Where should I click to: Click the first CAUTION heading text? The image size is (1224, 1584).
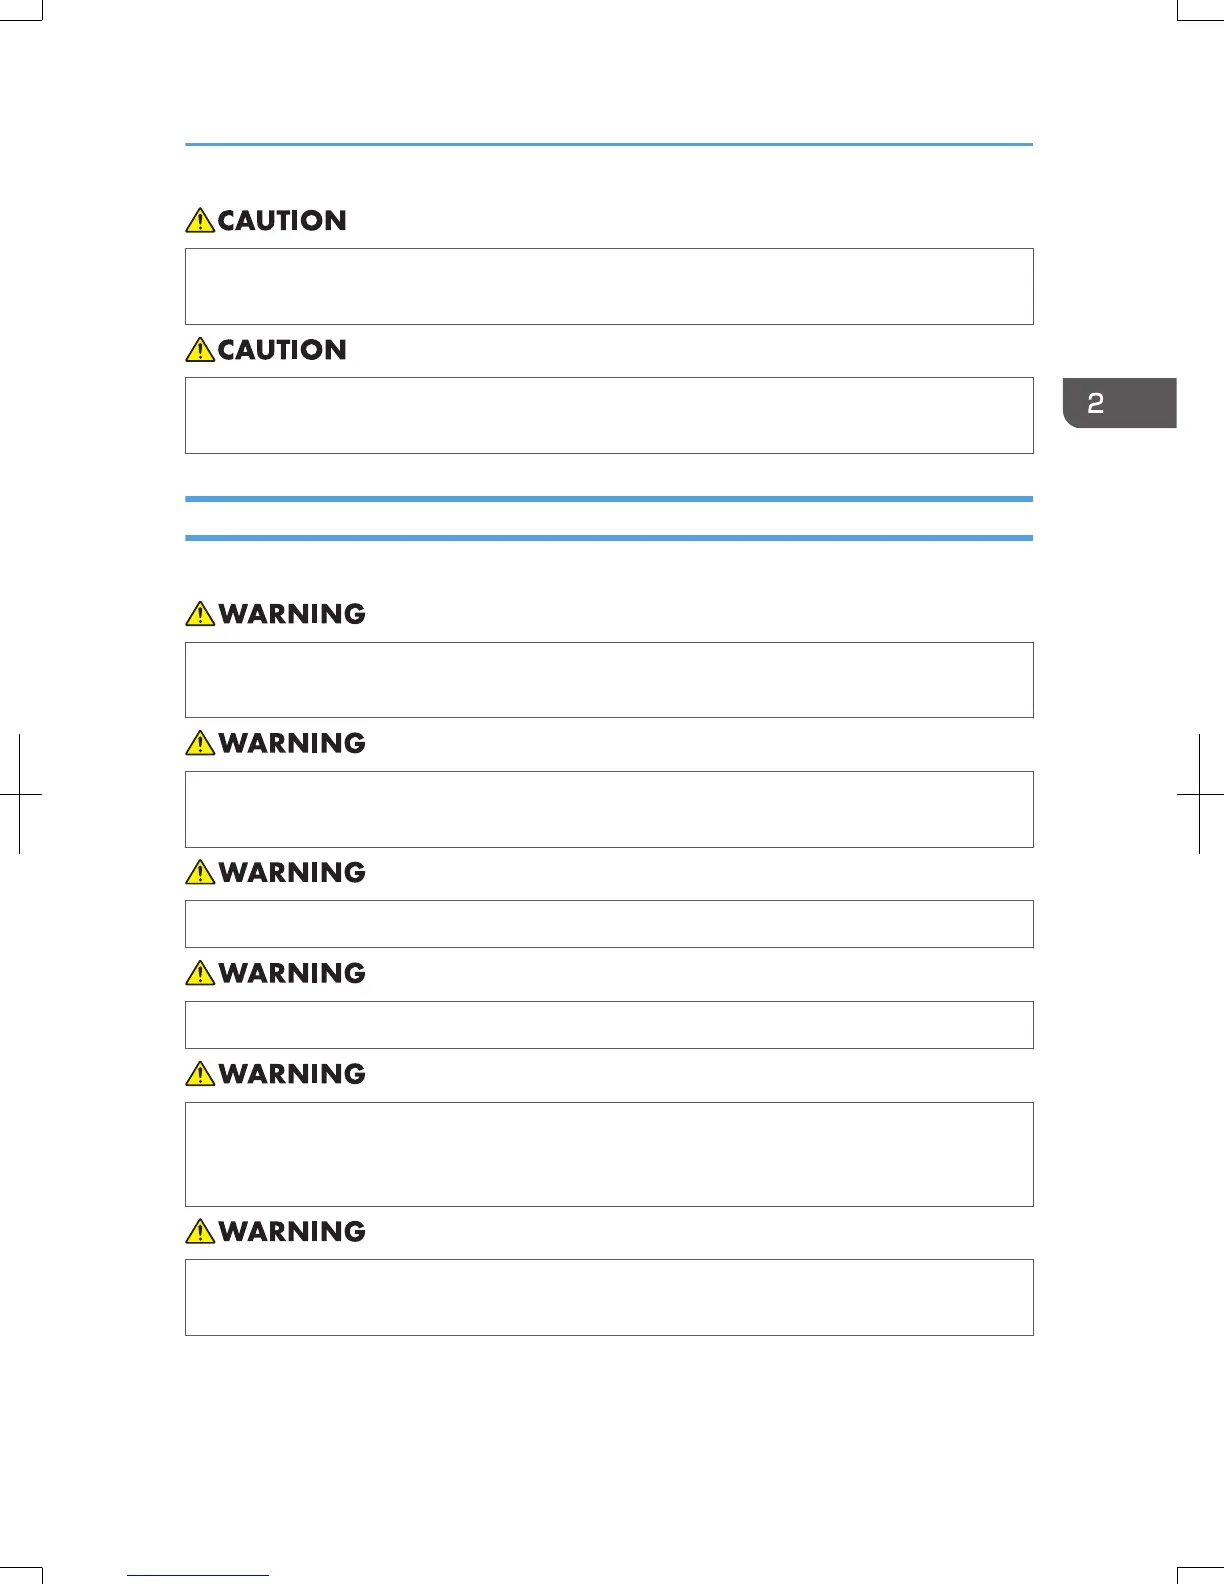point(282,221)
